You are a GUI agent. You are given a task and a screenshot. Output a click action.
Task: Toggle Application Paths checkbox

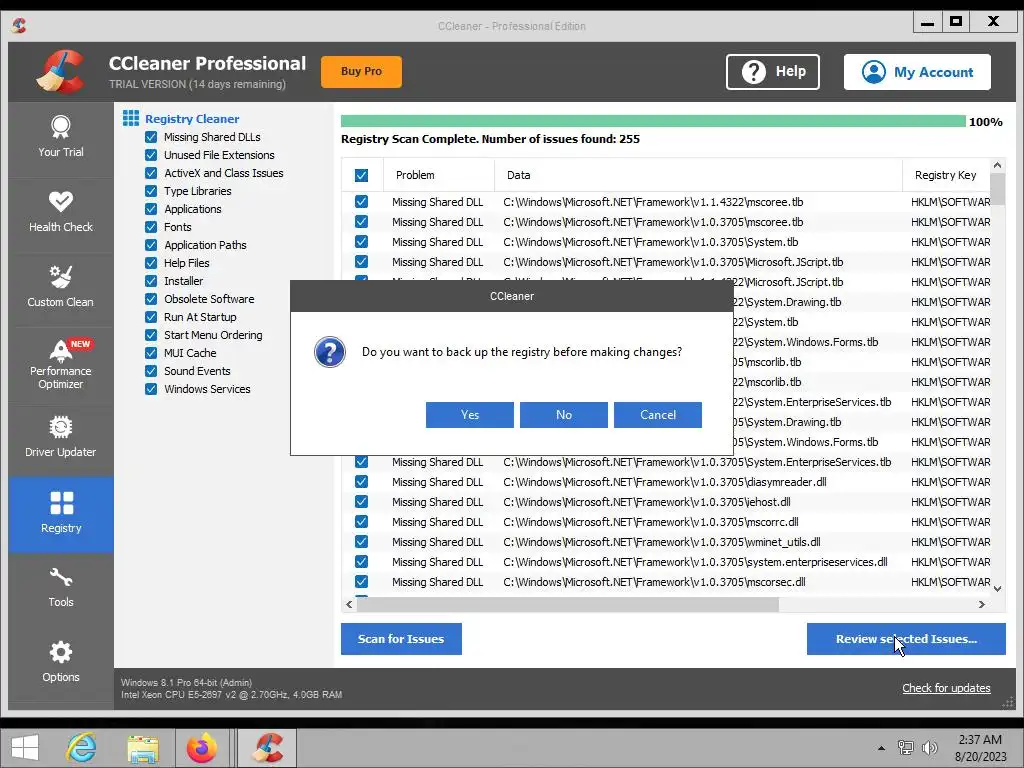[151, 245]
